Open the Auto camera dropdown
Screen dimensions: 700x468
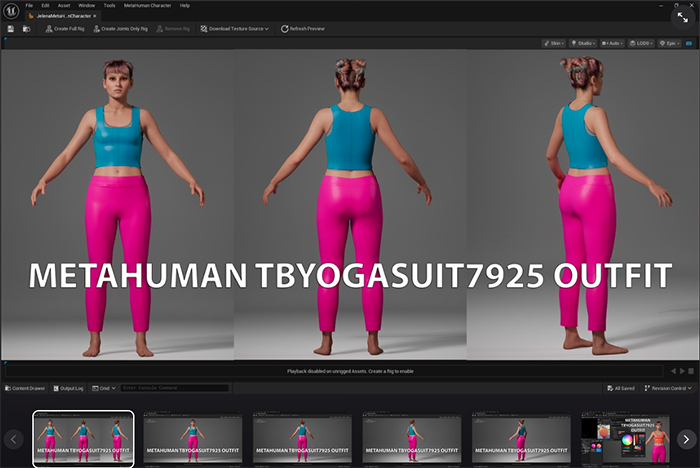pos(612,43)
